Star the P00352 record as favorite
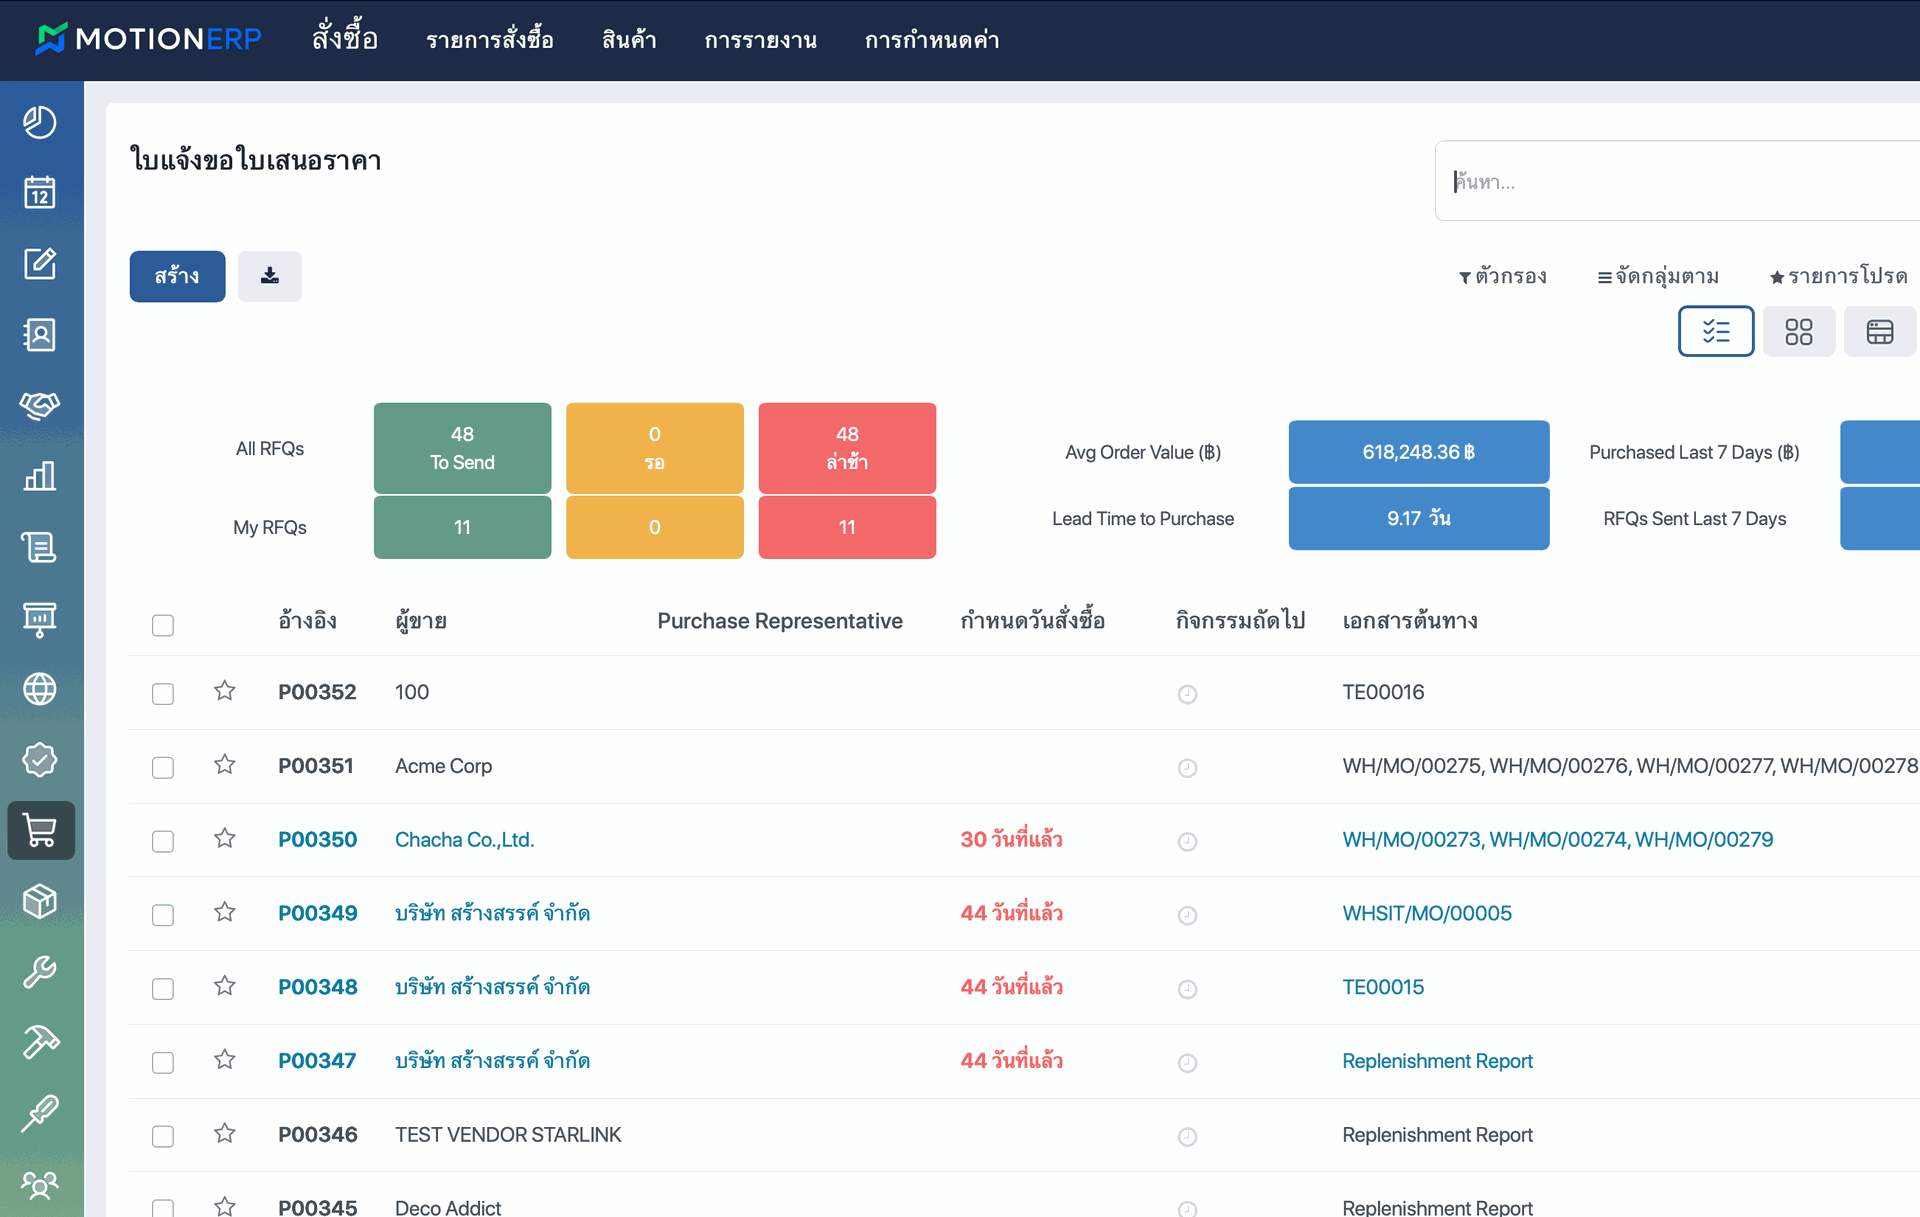The width and height of the screenshot is (1920, 1217). click(225, 691)
